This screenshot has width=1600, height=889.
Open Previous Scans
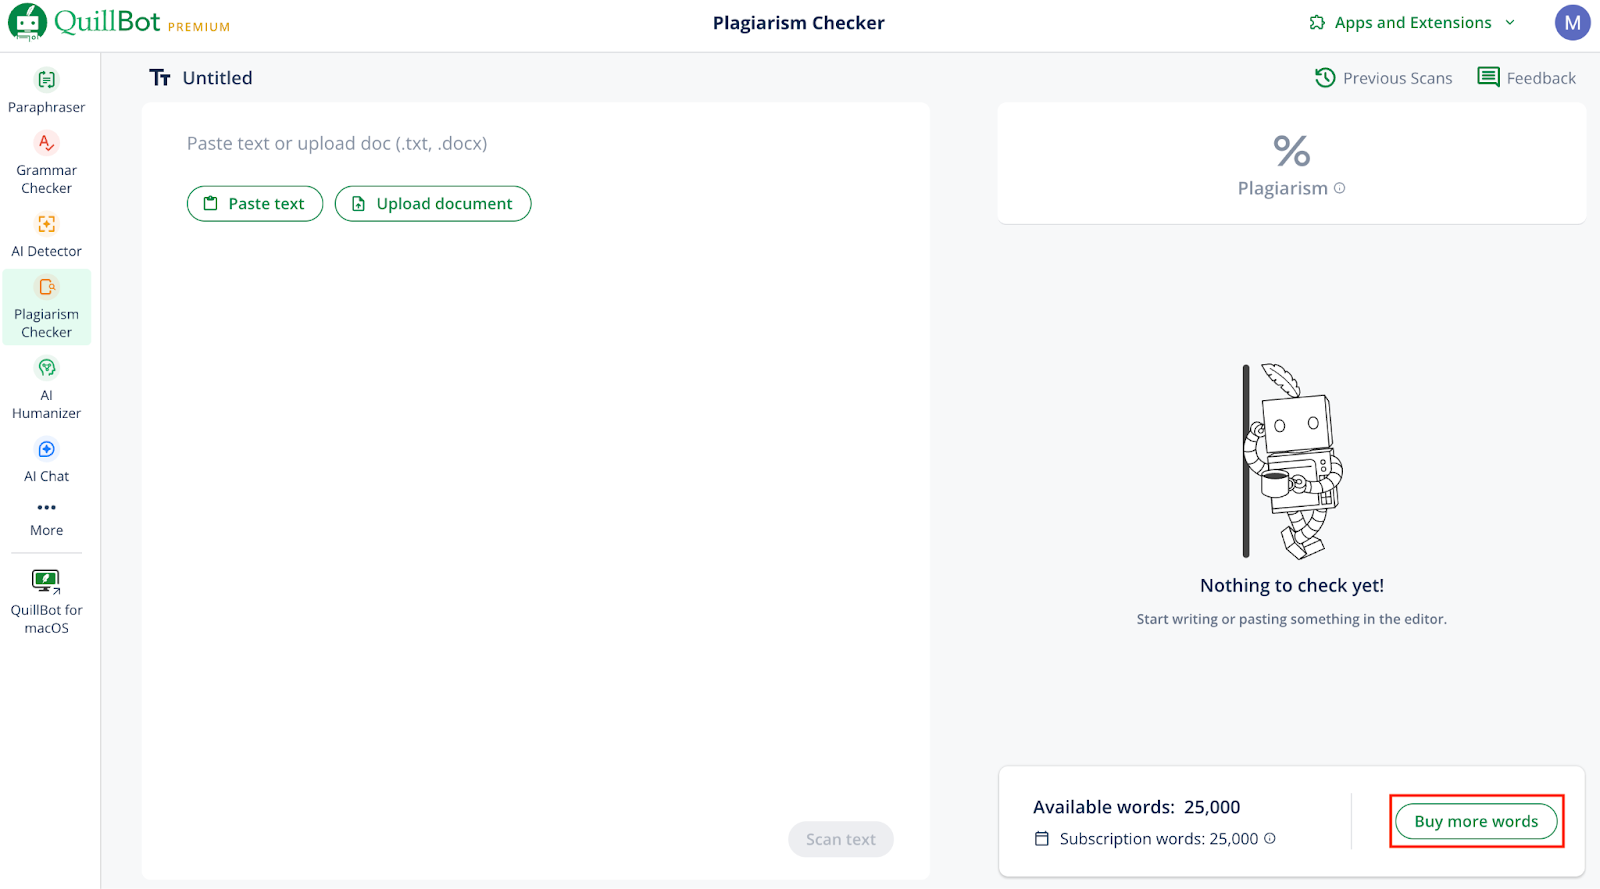click(1383, 78)
